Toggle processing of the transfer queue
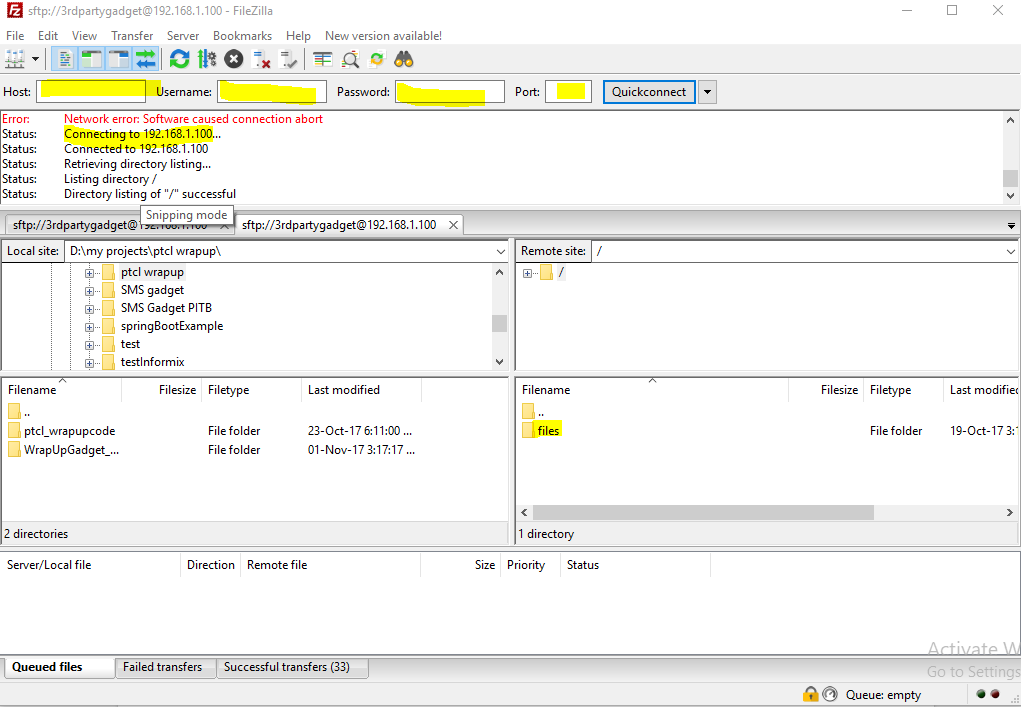The height and width of the screenshot is (707, 1021). pos(206,59)
